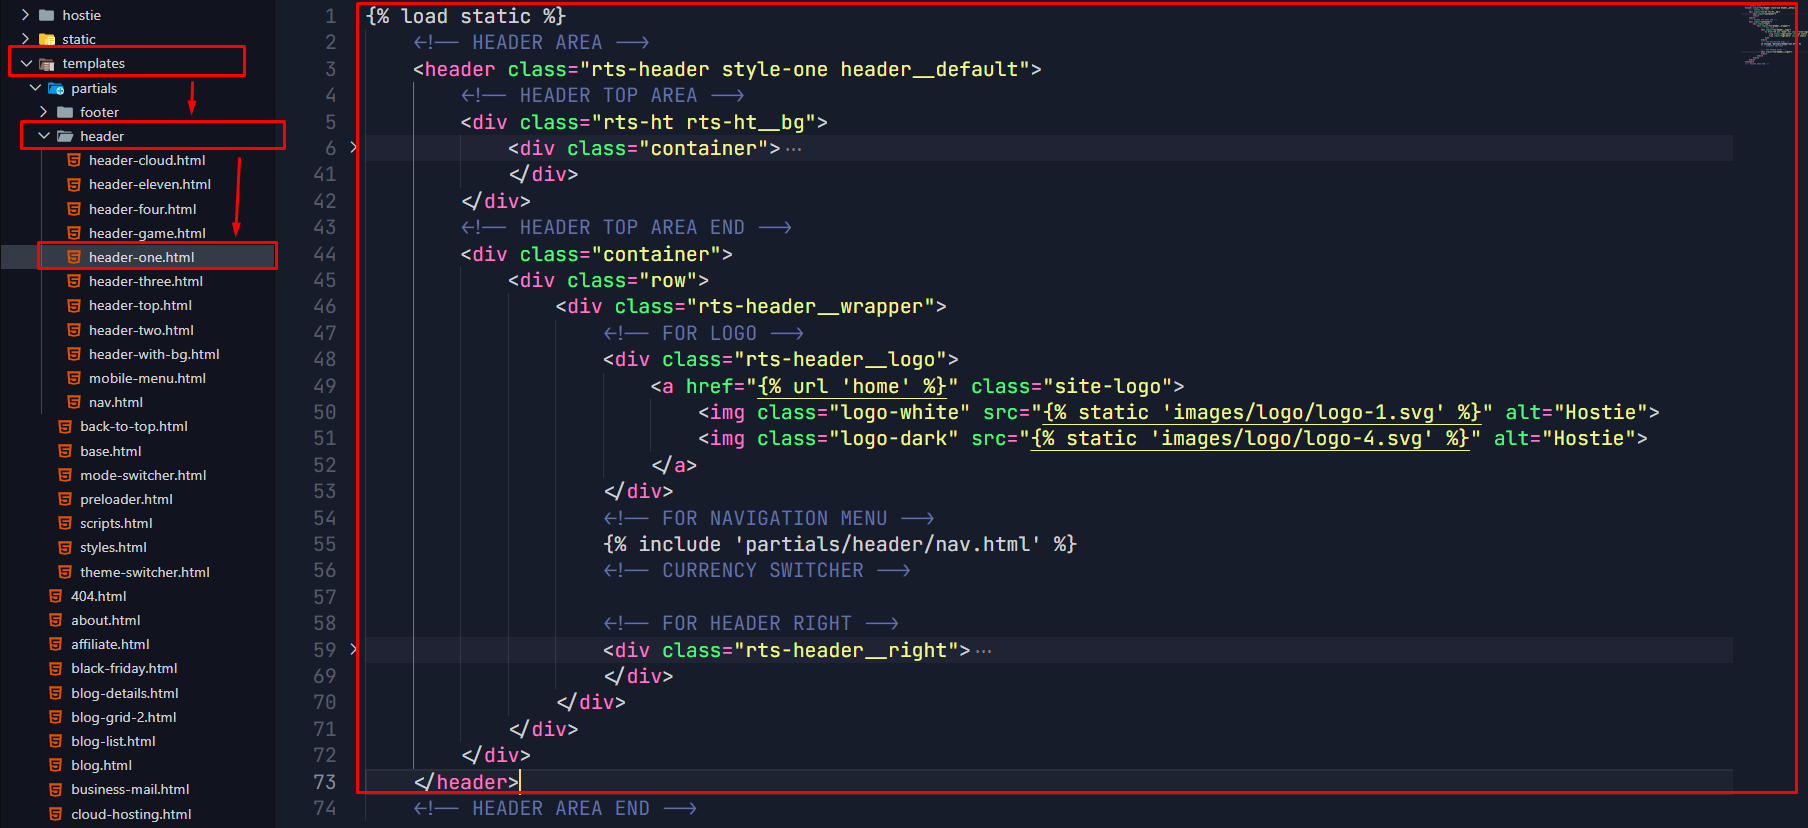This screenshot has width=1808, height=828.
Task: Unfold the rts-header__right div on line 59
Action: pos(353,650)
